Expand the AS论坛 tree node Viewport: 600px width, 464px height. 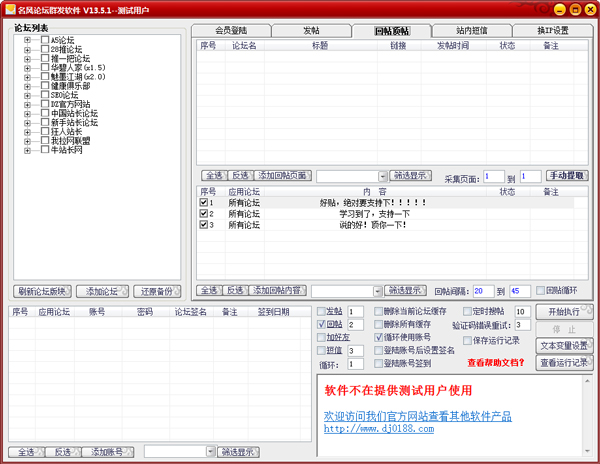27,40
